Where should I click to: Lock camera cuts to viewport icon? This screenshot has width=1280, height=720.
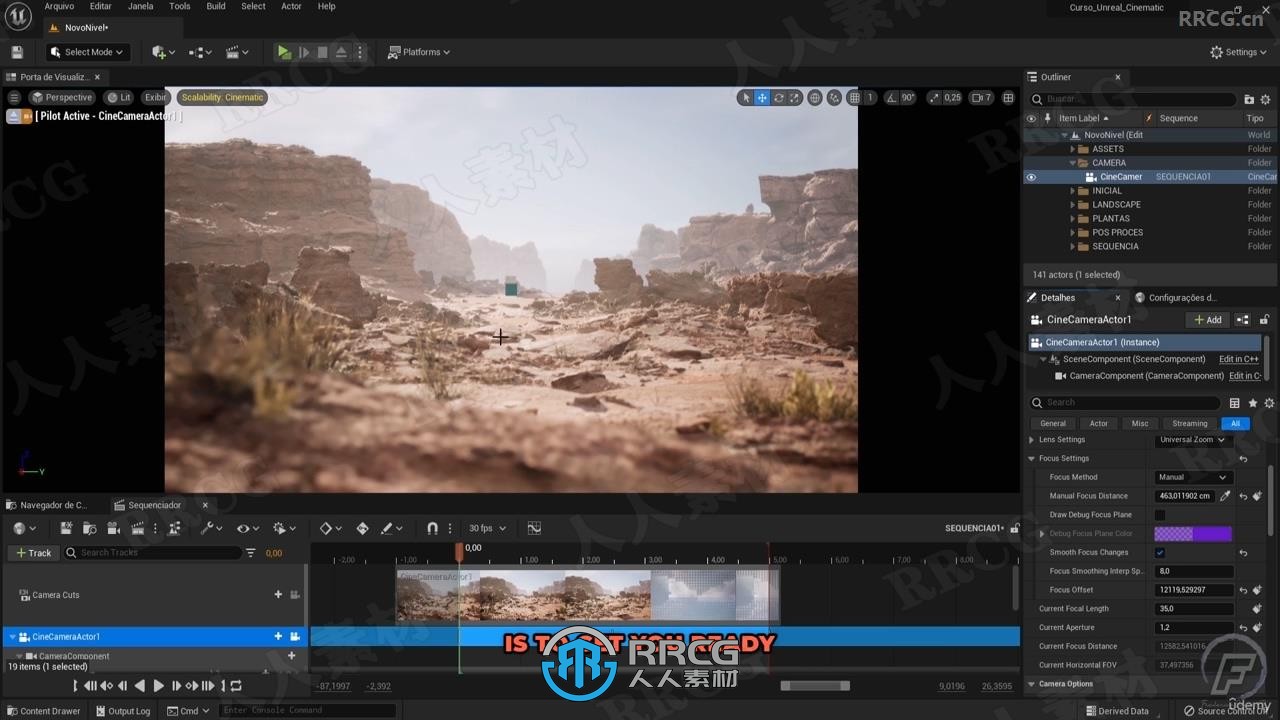[x=295, y=595]
